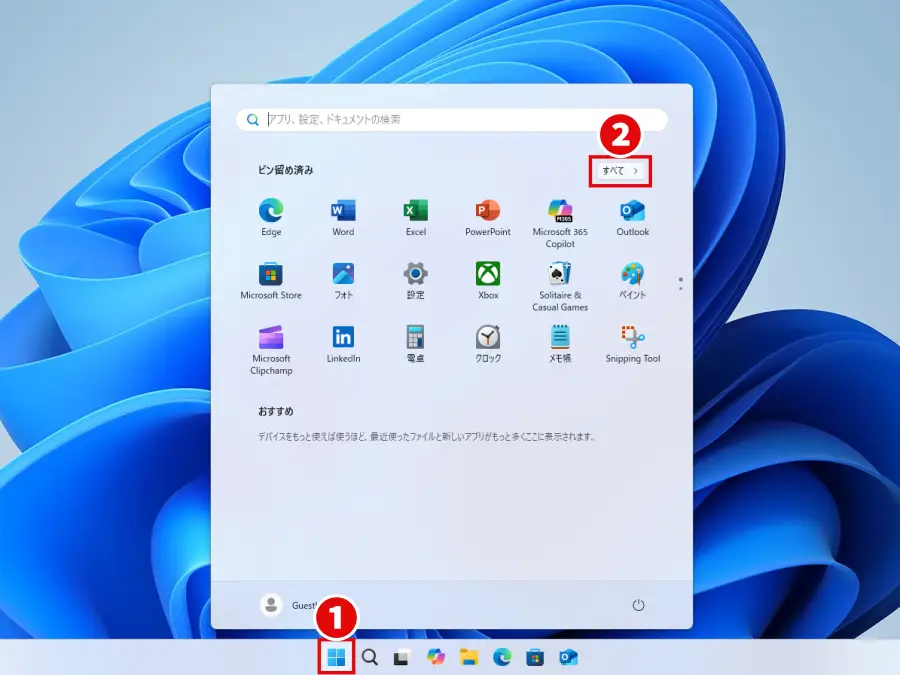The height and width of the screenshot is (675, 900).
Task: Open 設定 (Settings) app
Action: [416, 280]
